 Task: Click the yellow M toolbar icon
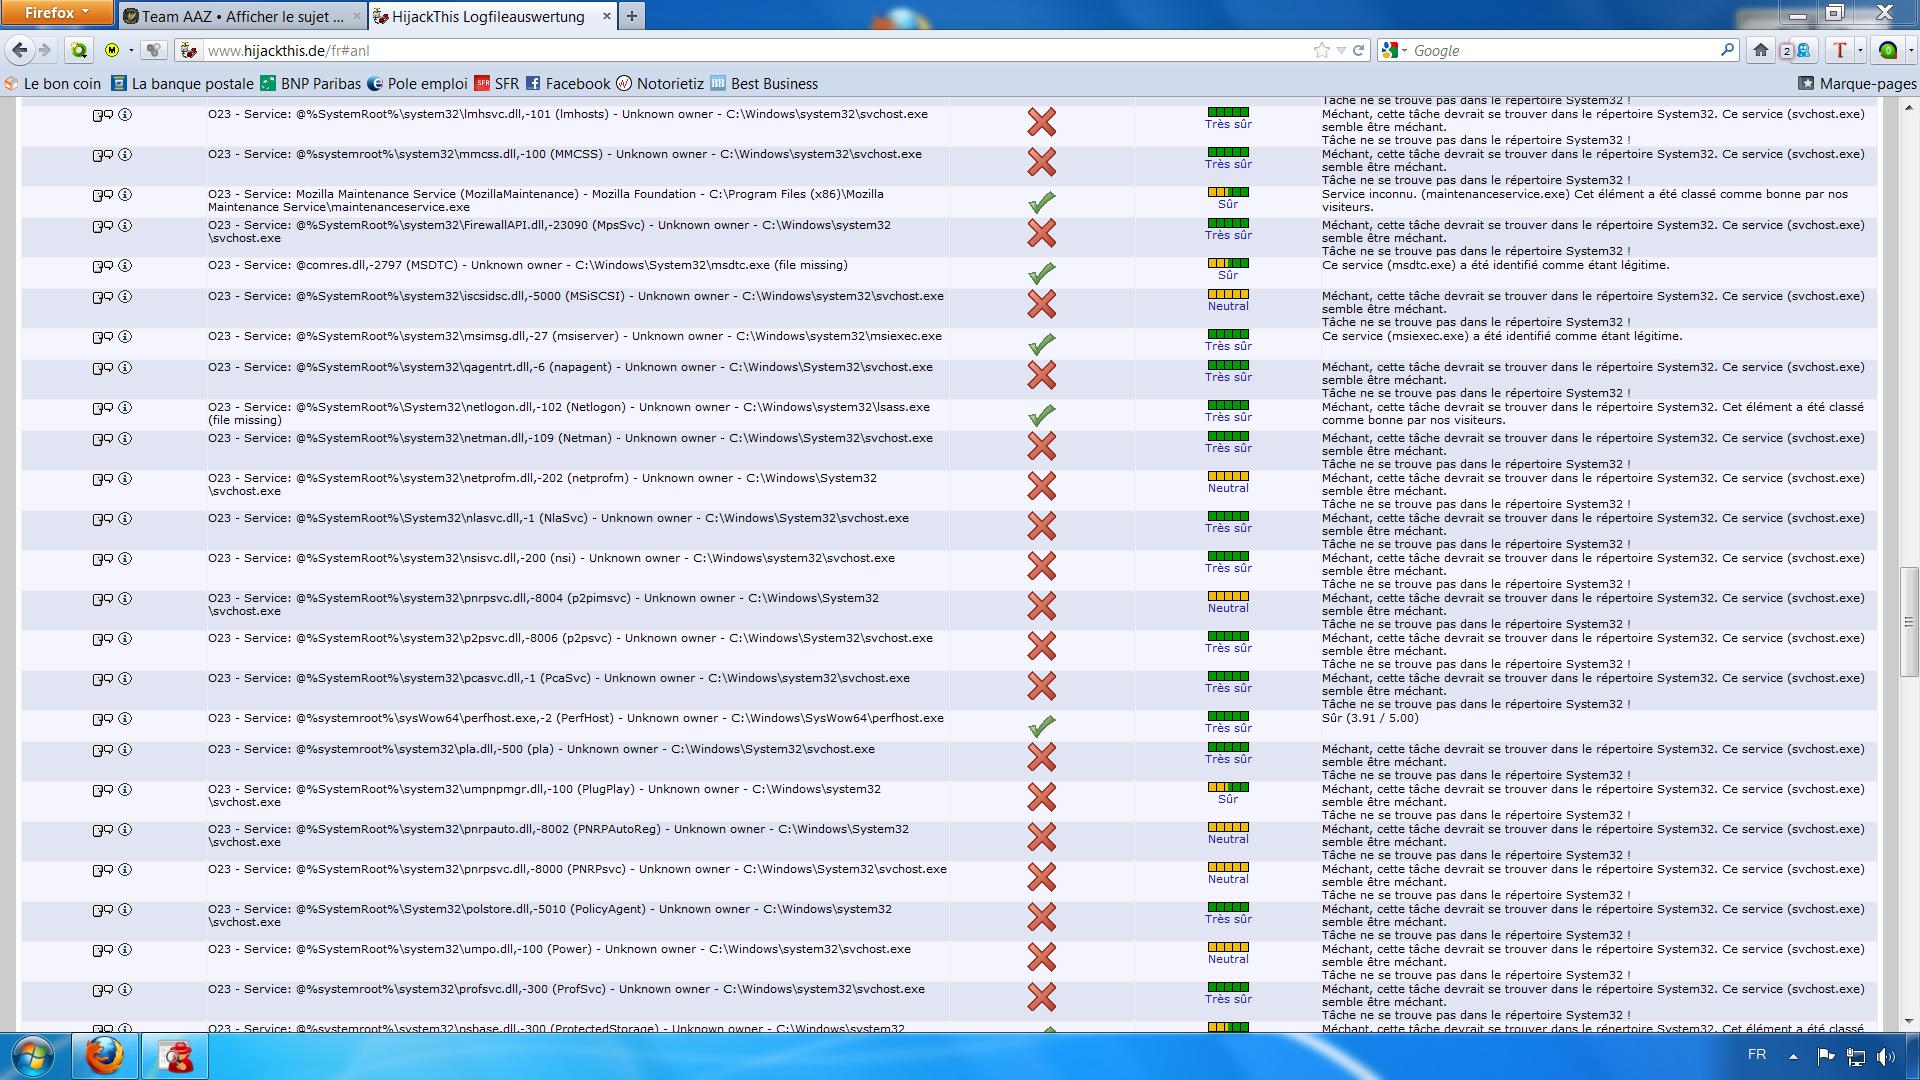click(x=112, y=50)
